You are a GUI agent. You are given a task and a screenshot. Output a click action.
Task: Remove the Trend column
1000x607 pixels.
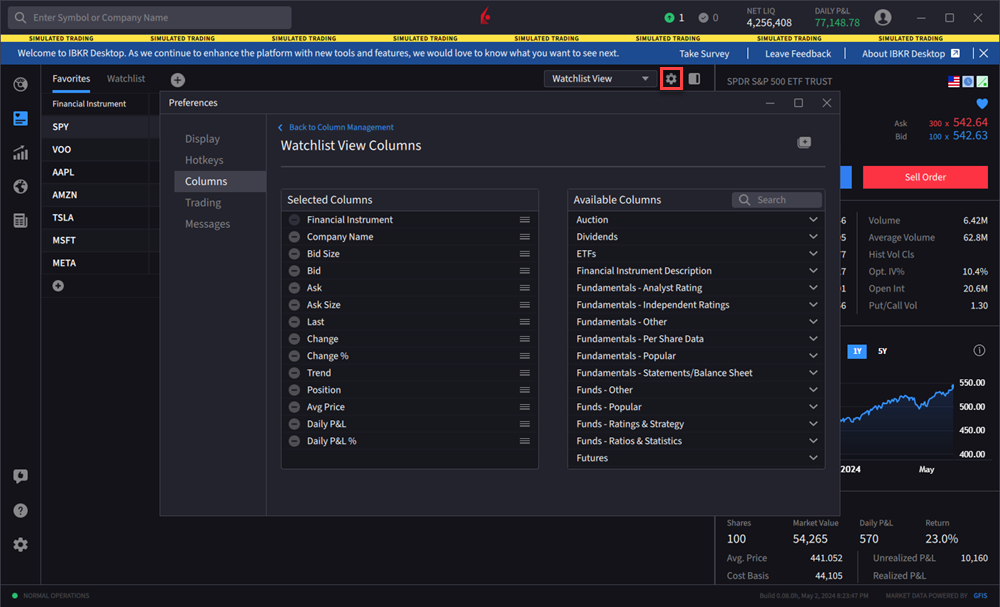[x=294, y=373]
